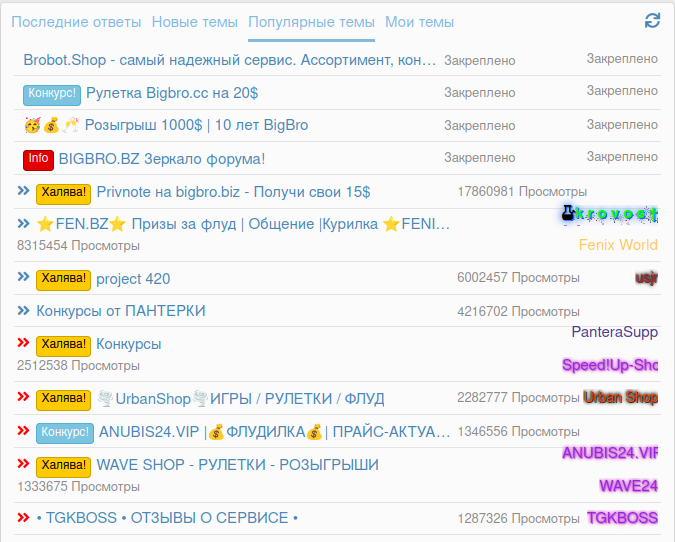Image resolution: width=675 pixels, height=542 pixels.
Task: Click the 17860981 Просмотры count
Action: click(522, 192)
